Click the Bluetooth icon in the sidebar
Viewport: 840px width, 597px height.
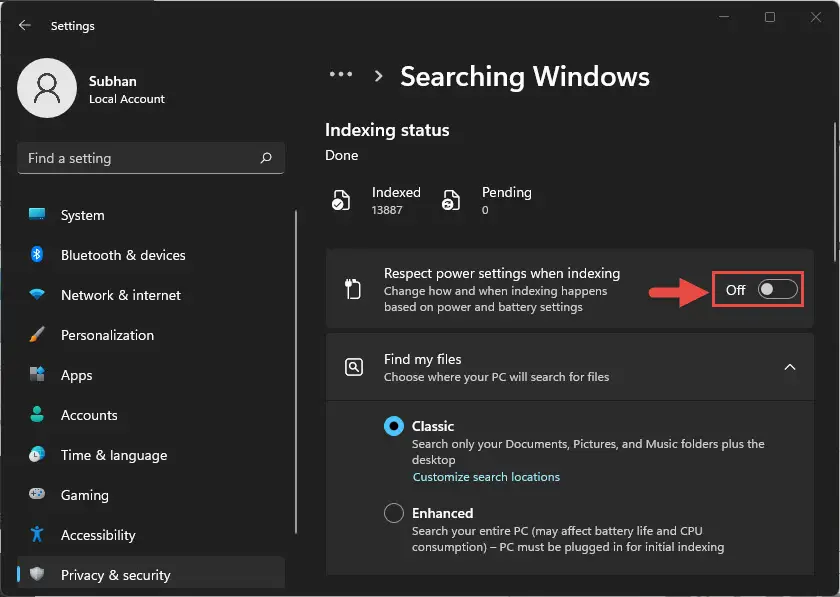click(37, 255)
